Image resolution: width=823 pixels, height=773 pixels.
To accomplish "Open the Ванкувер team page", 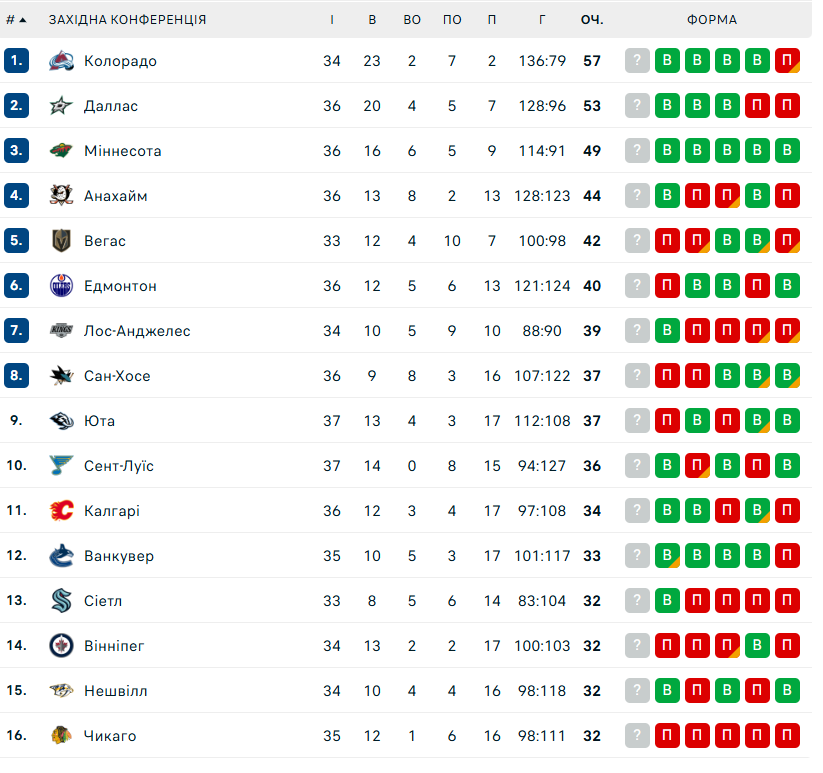I will pyautogui.click(x=119, y=556).
